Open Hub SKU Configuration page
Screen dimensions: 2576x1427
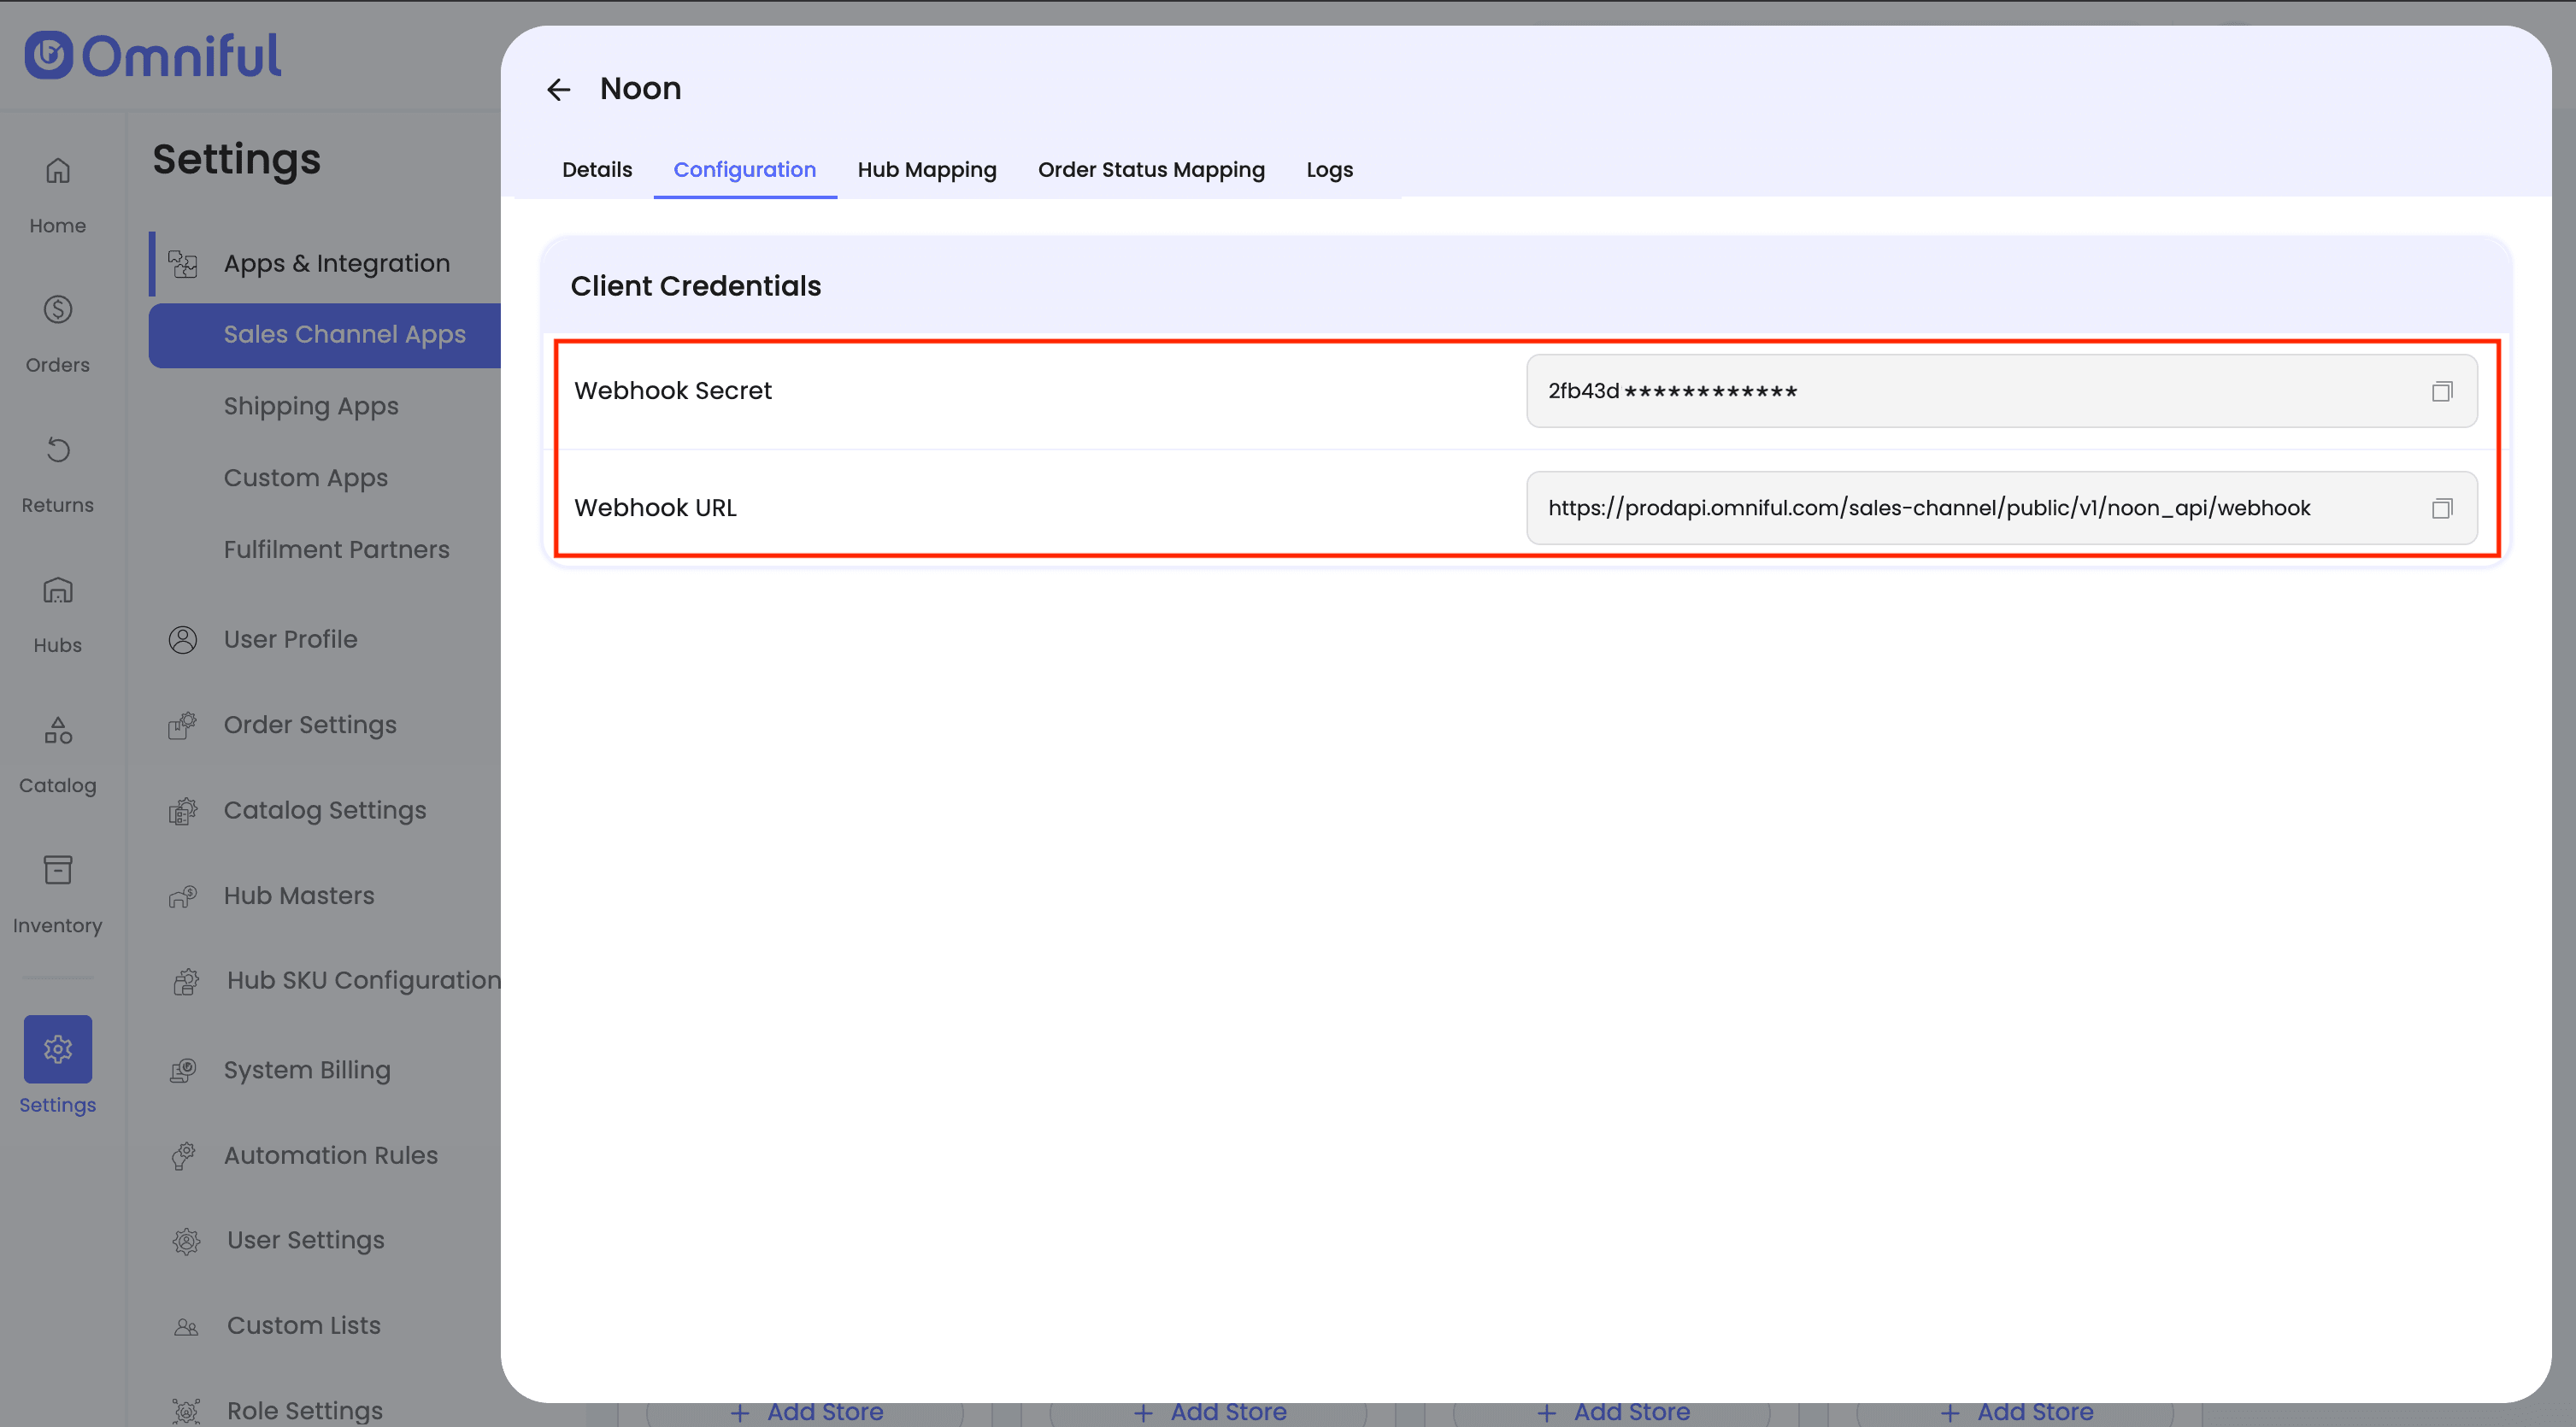(363, 981)
